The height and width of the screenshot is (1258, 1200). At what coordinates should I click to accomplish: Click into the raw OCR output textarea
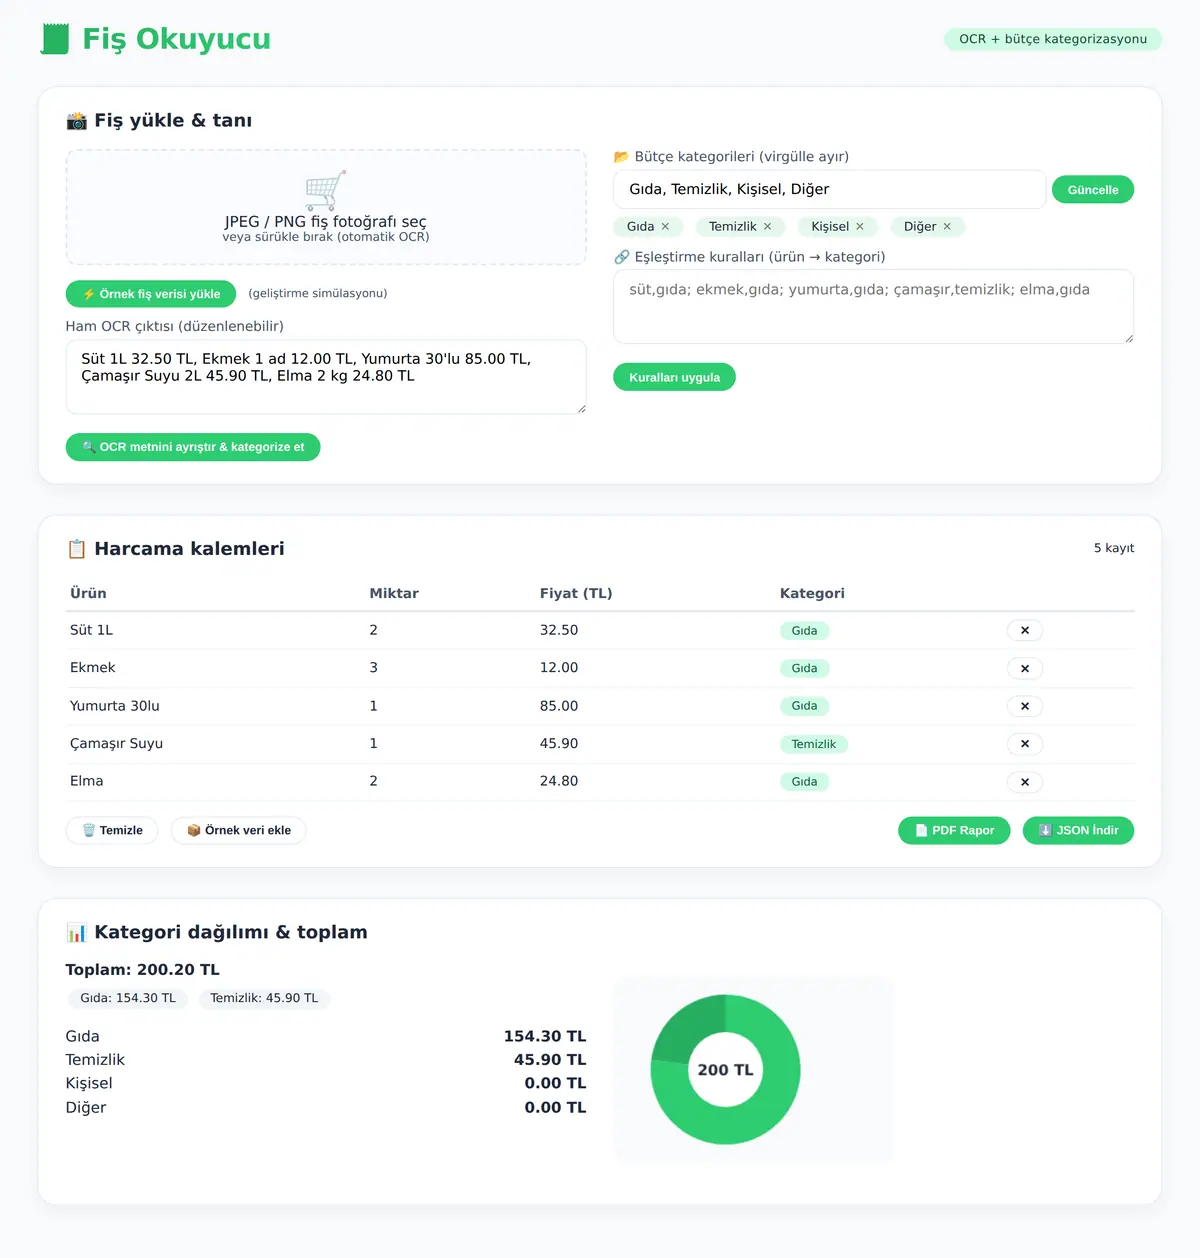[x=326, y=377]
